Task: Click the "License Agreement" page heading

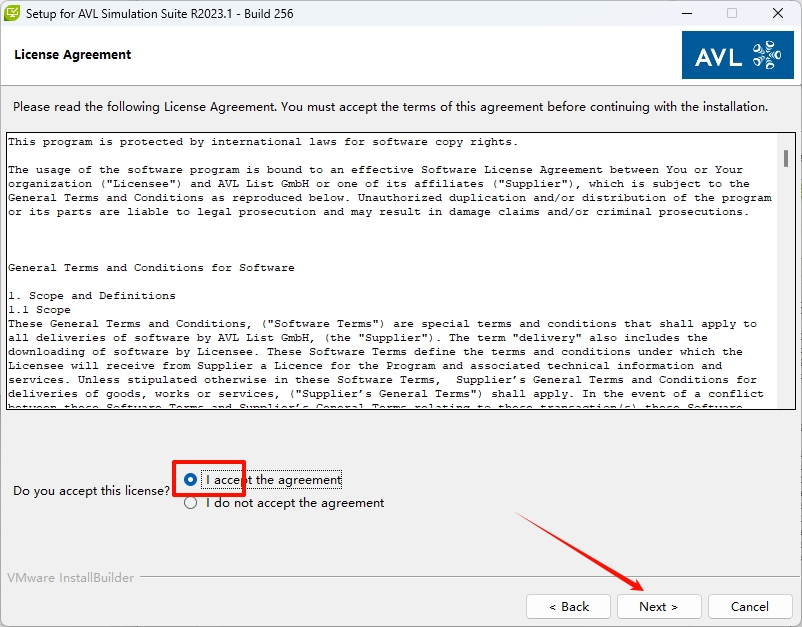Action: click(73, 54)
